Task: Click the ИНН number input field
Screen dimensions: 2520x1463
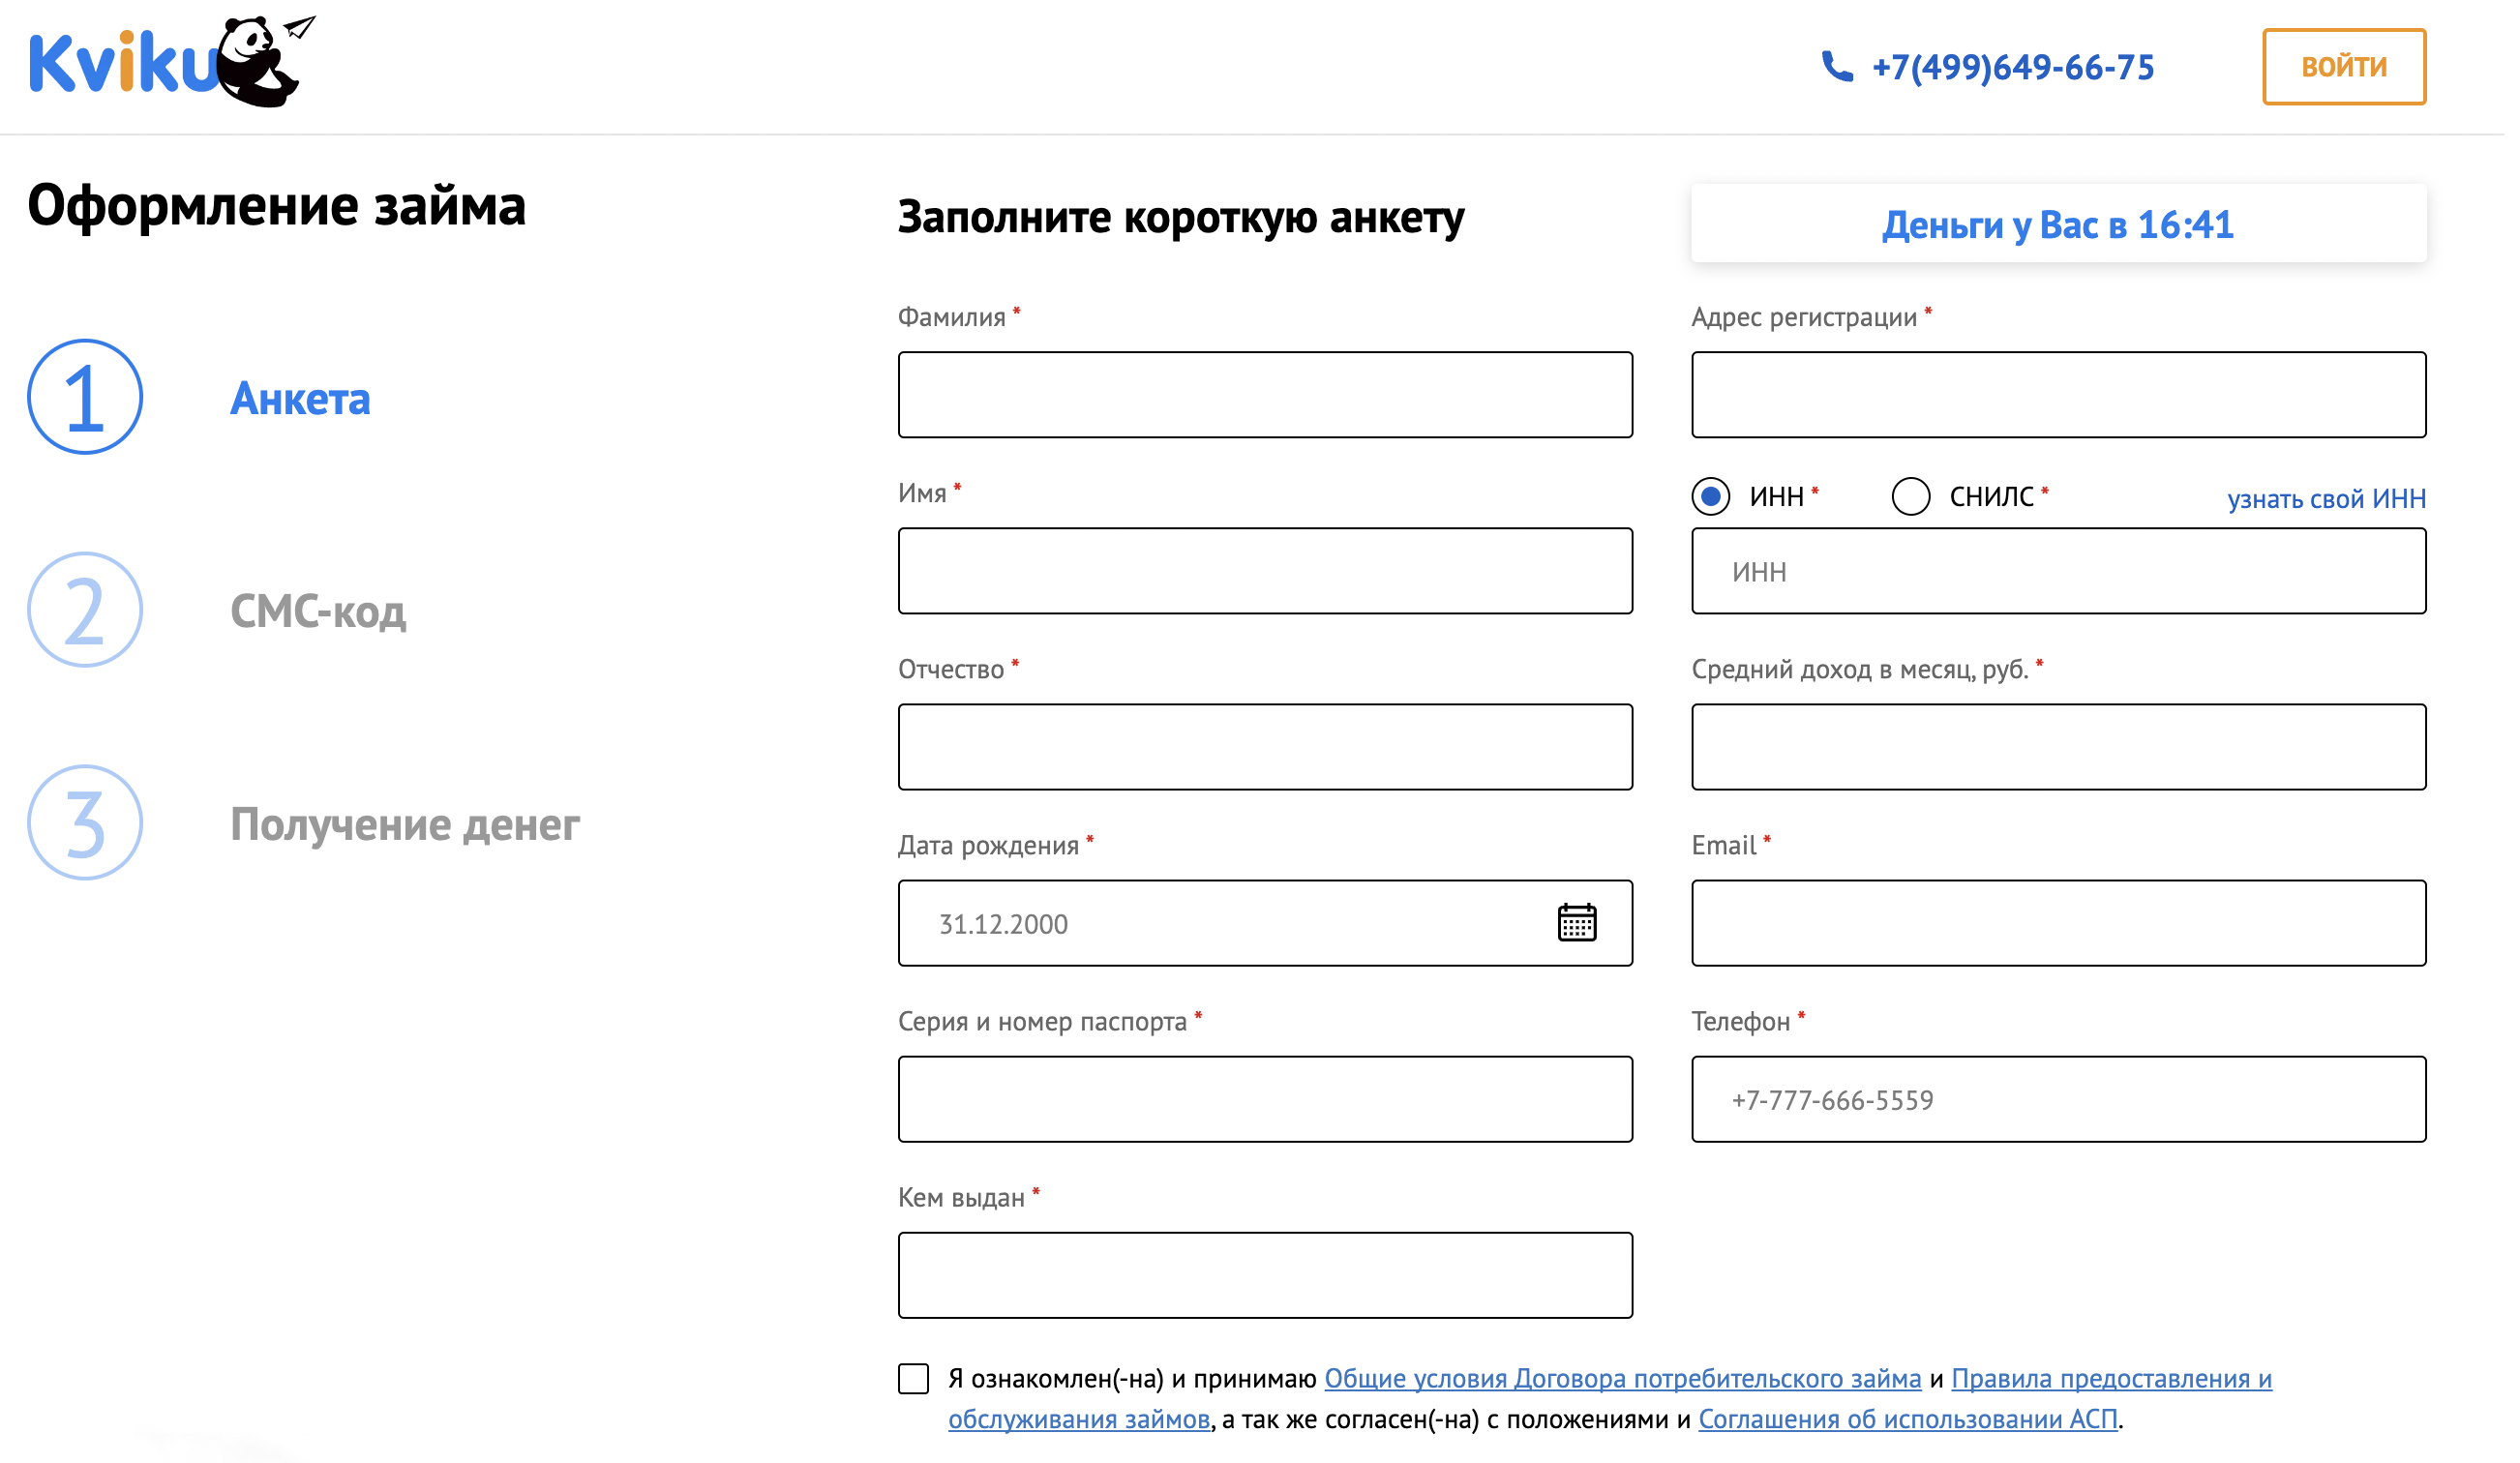Action: coord(2060,571)
